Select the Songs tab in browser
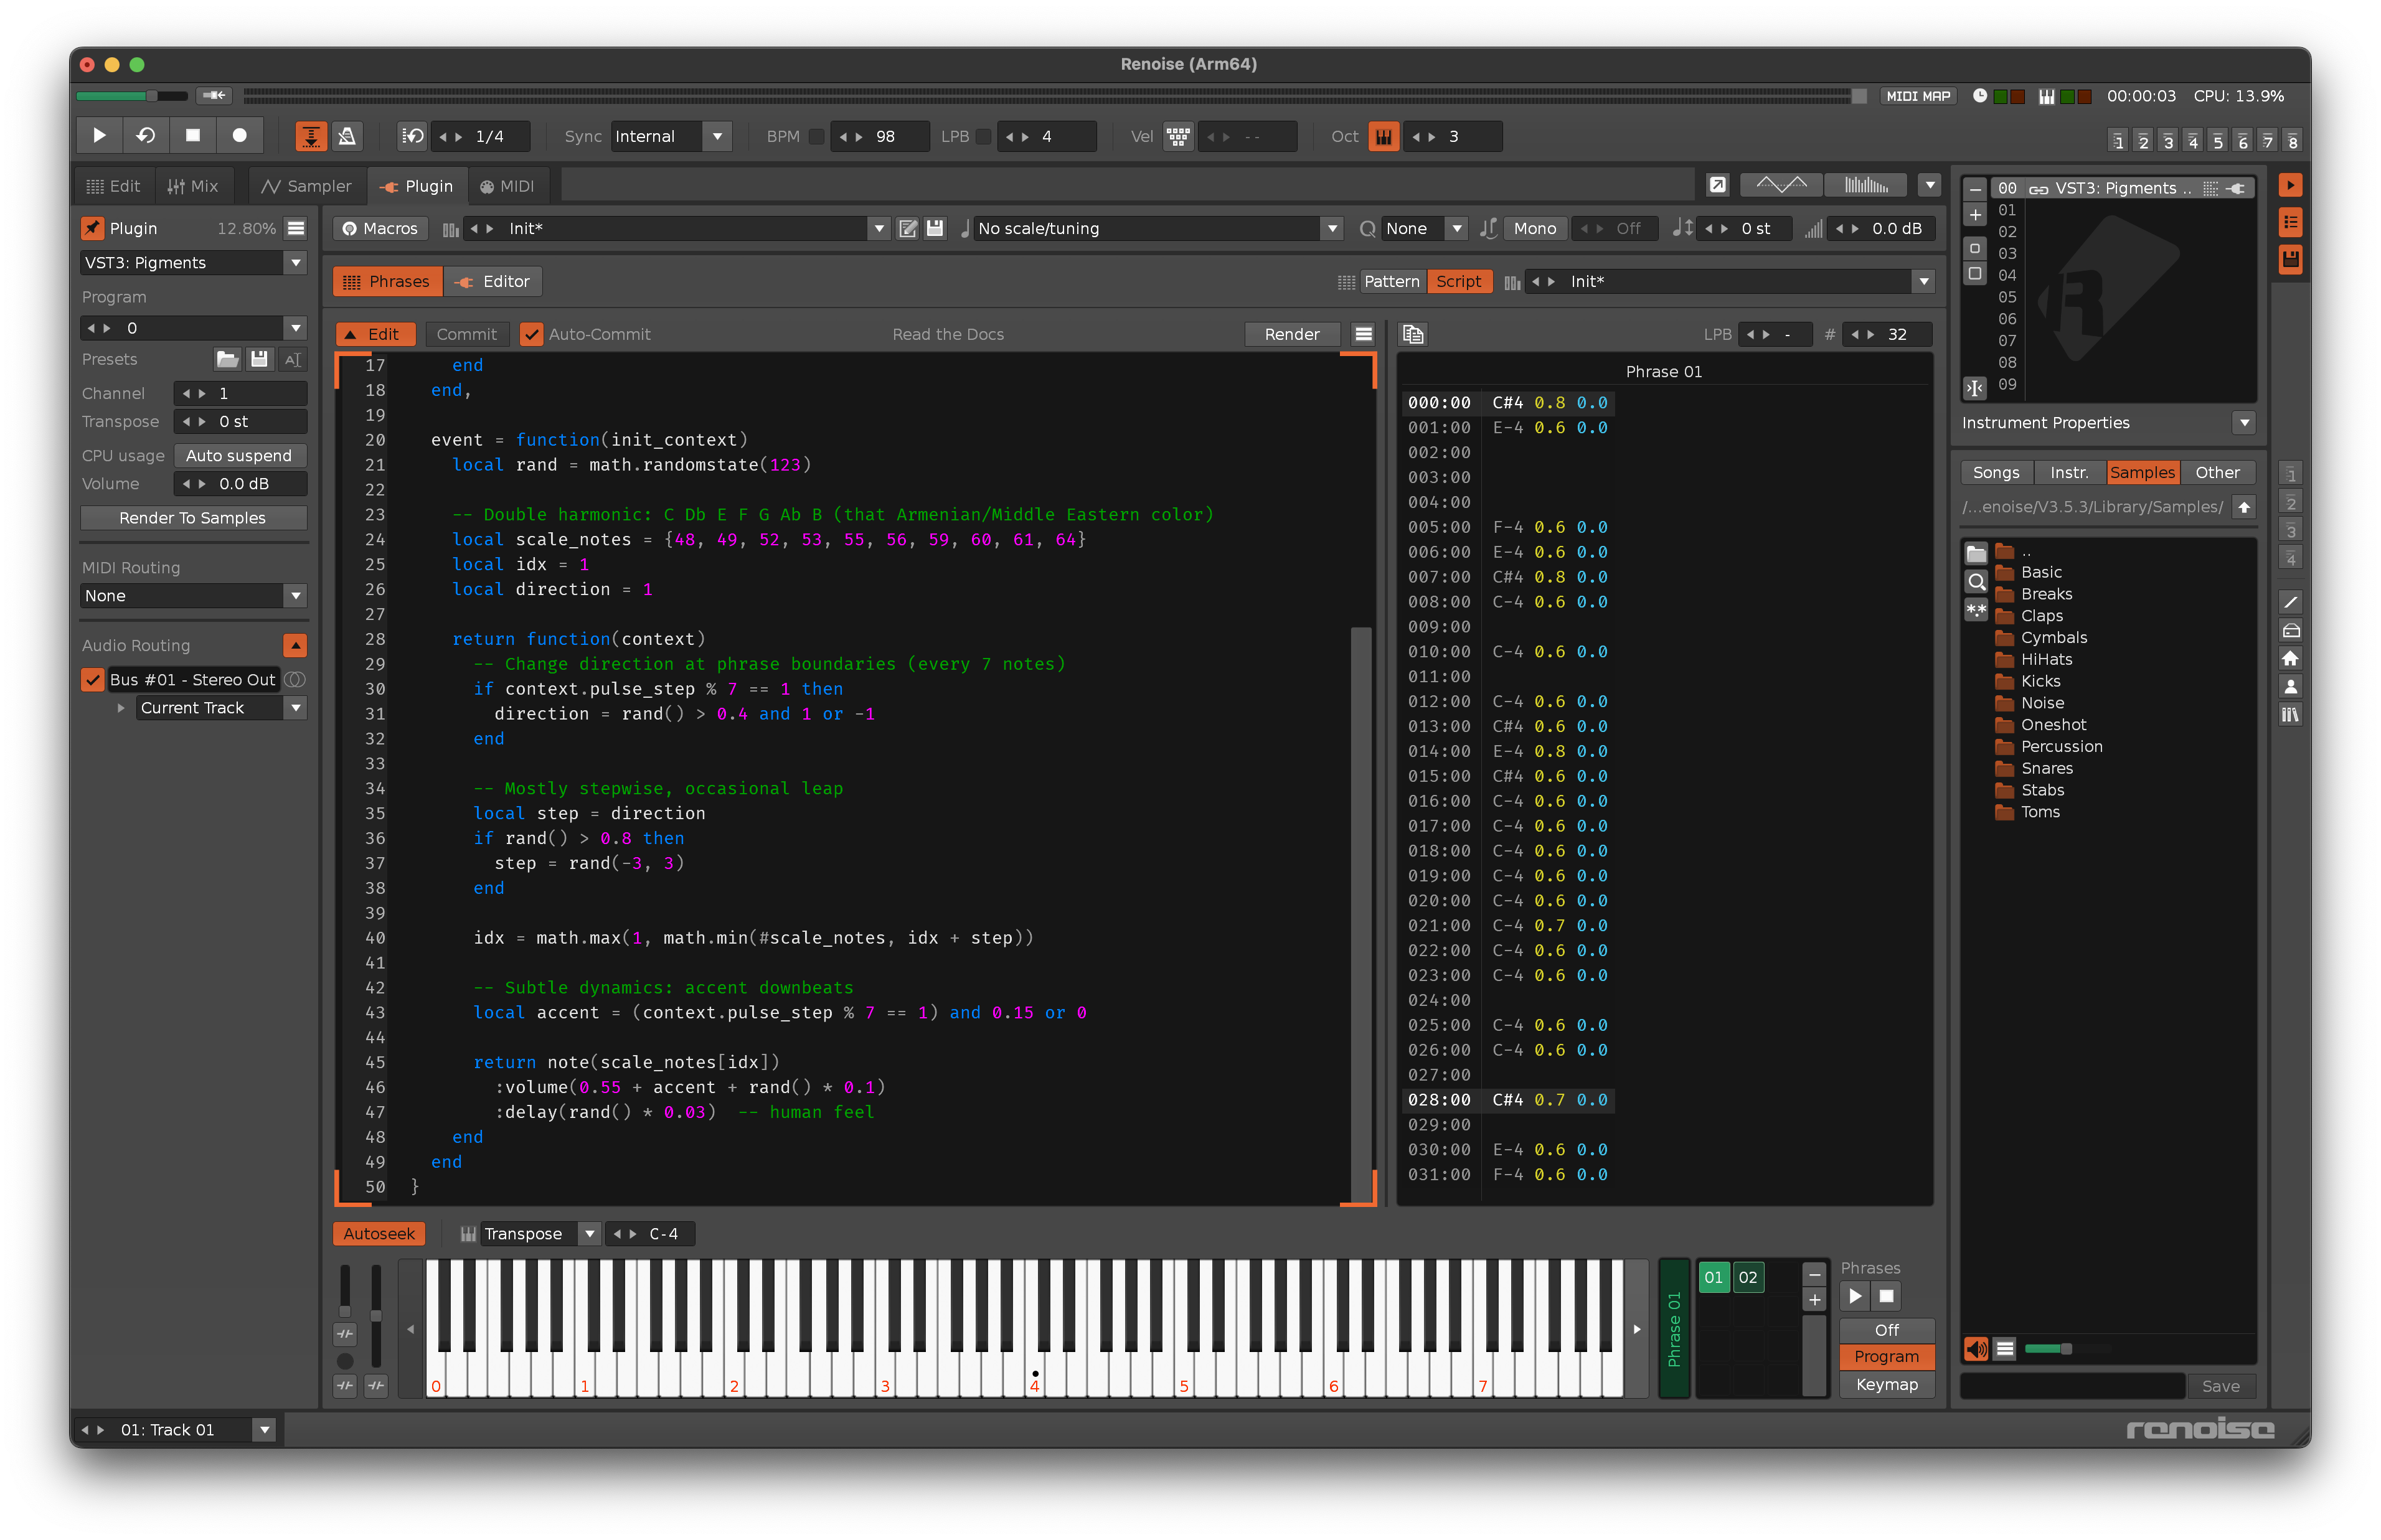This screenshot has width=2381, height=1540. coord(1995,472)
